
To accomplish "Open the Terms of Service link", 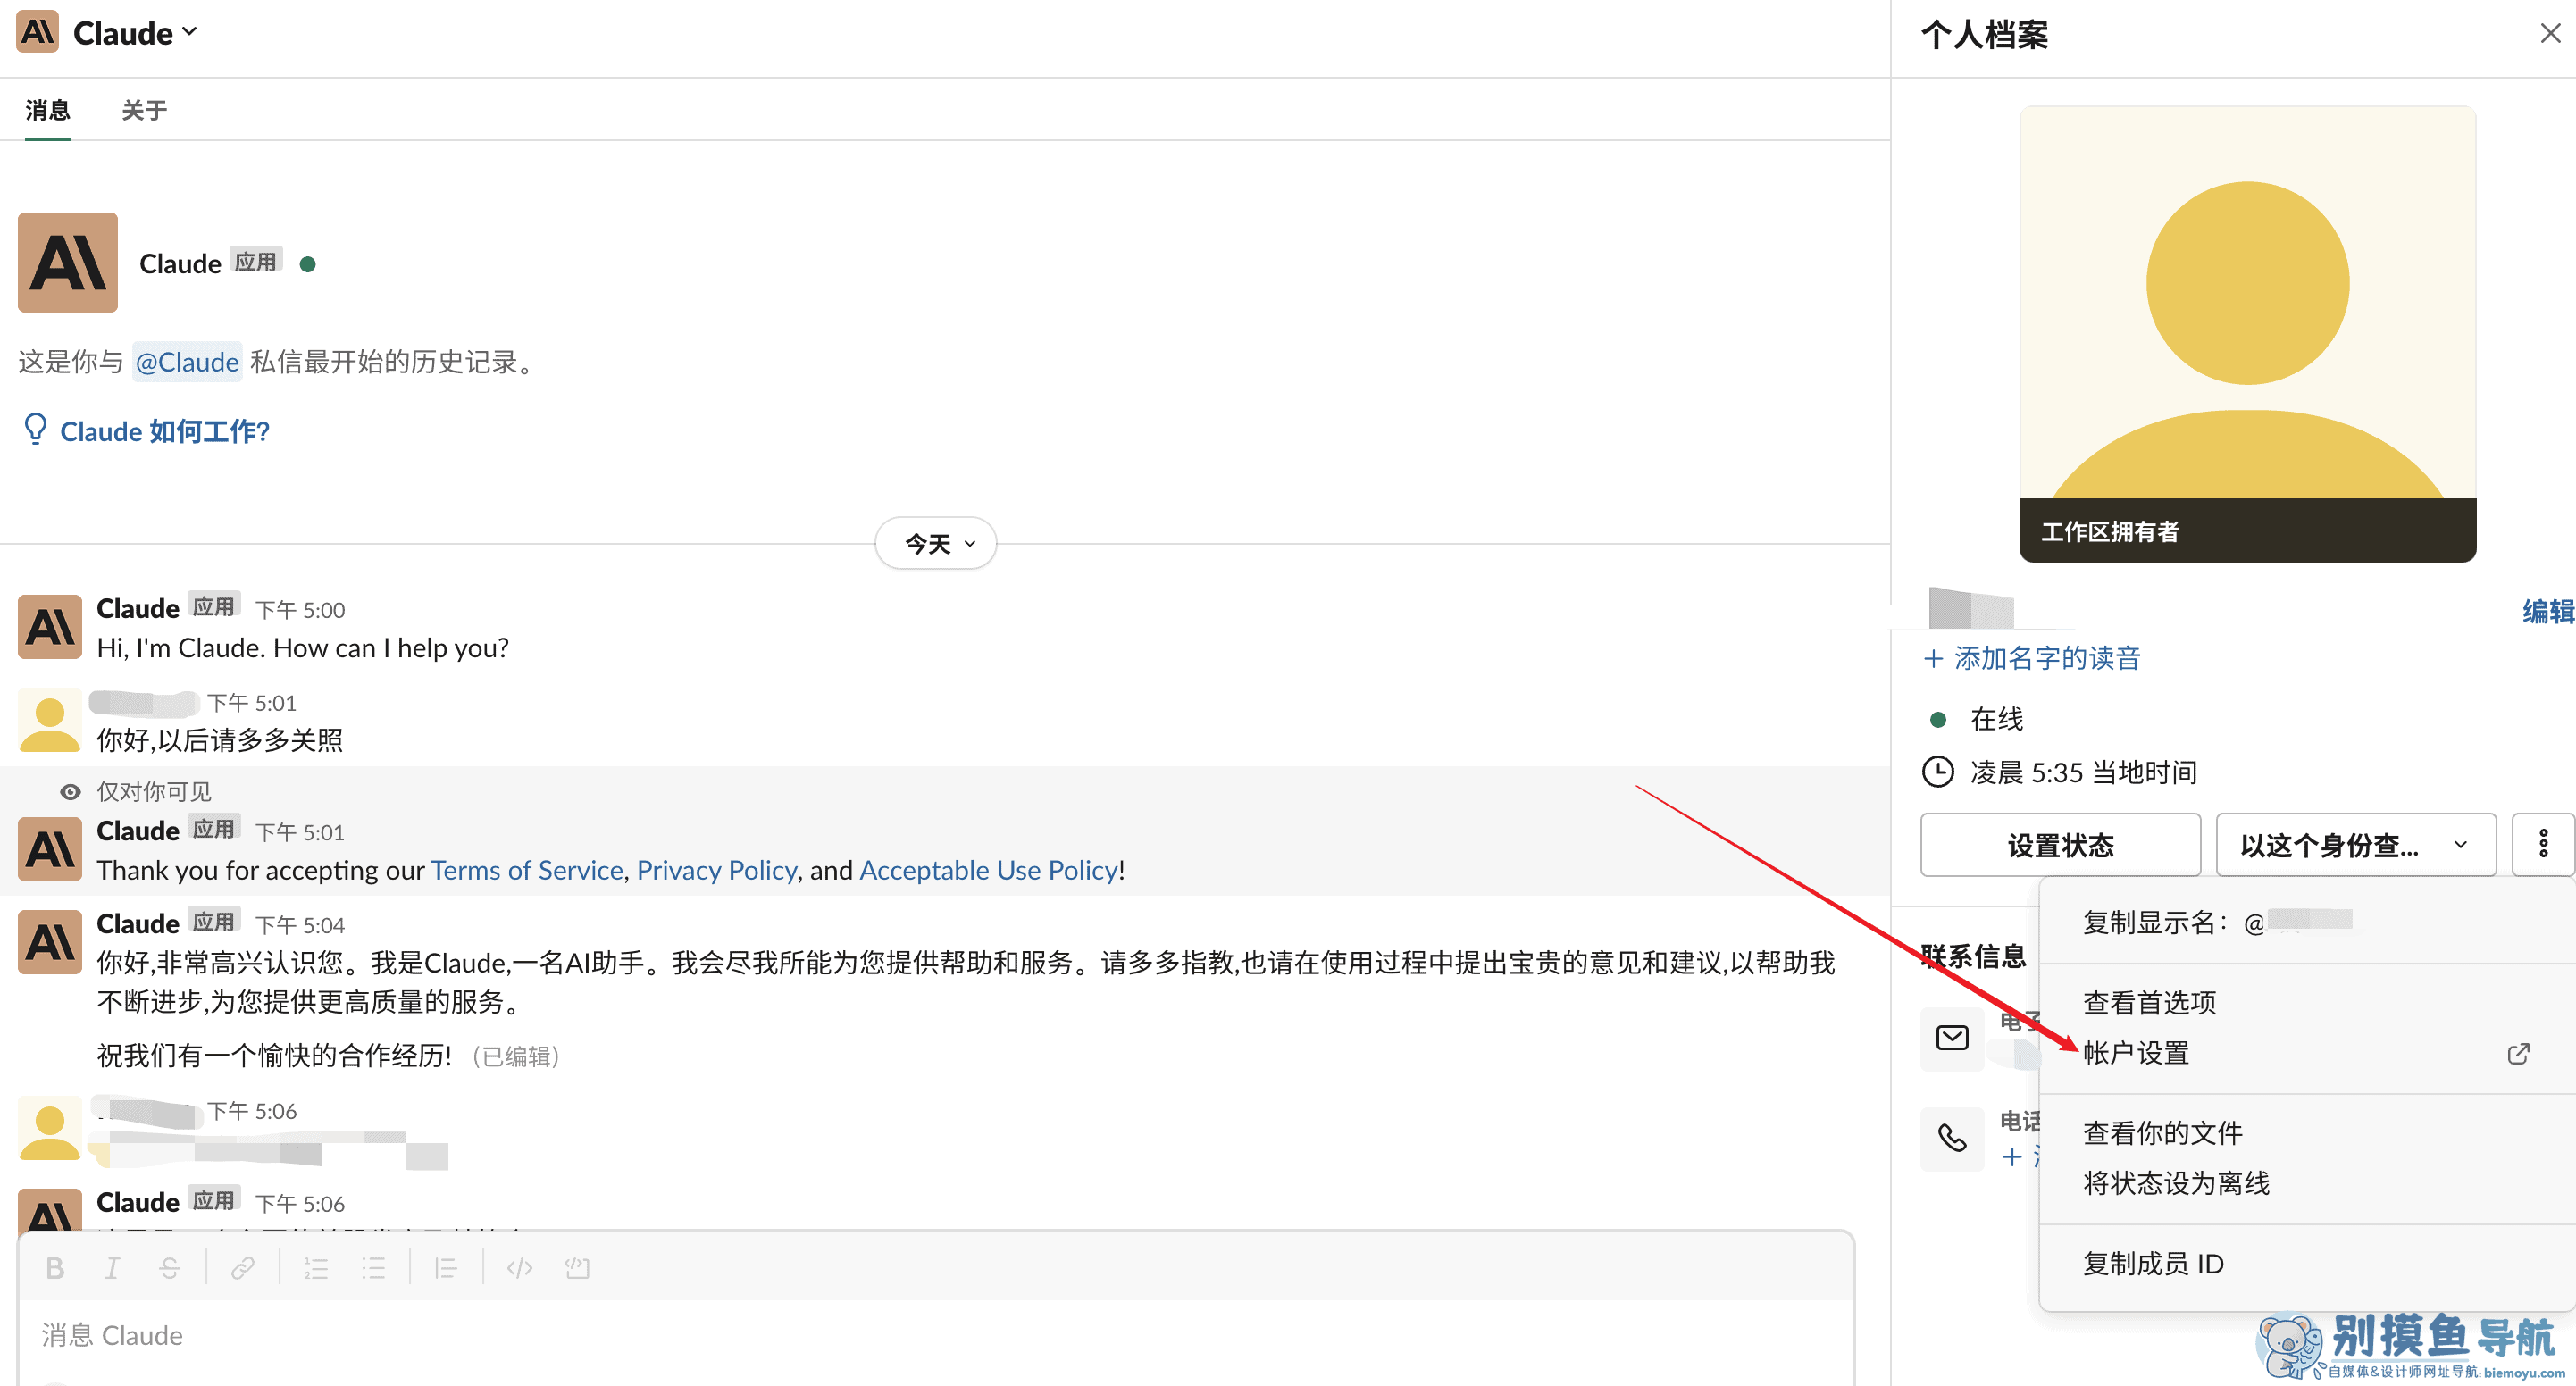I will pos(527,870).
